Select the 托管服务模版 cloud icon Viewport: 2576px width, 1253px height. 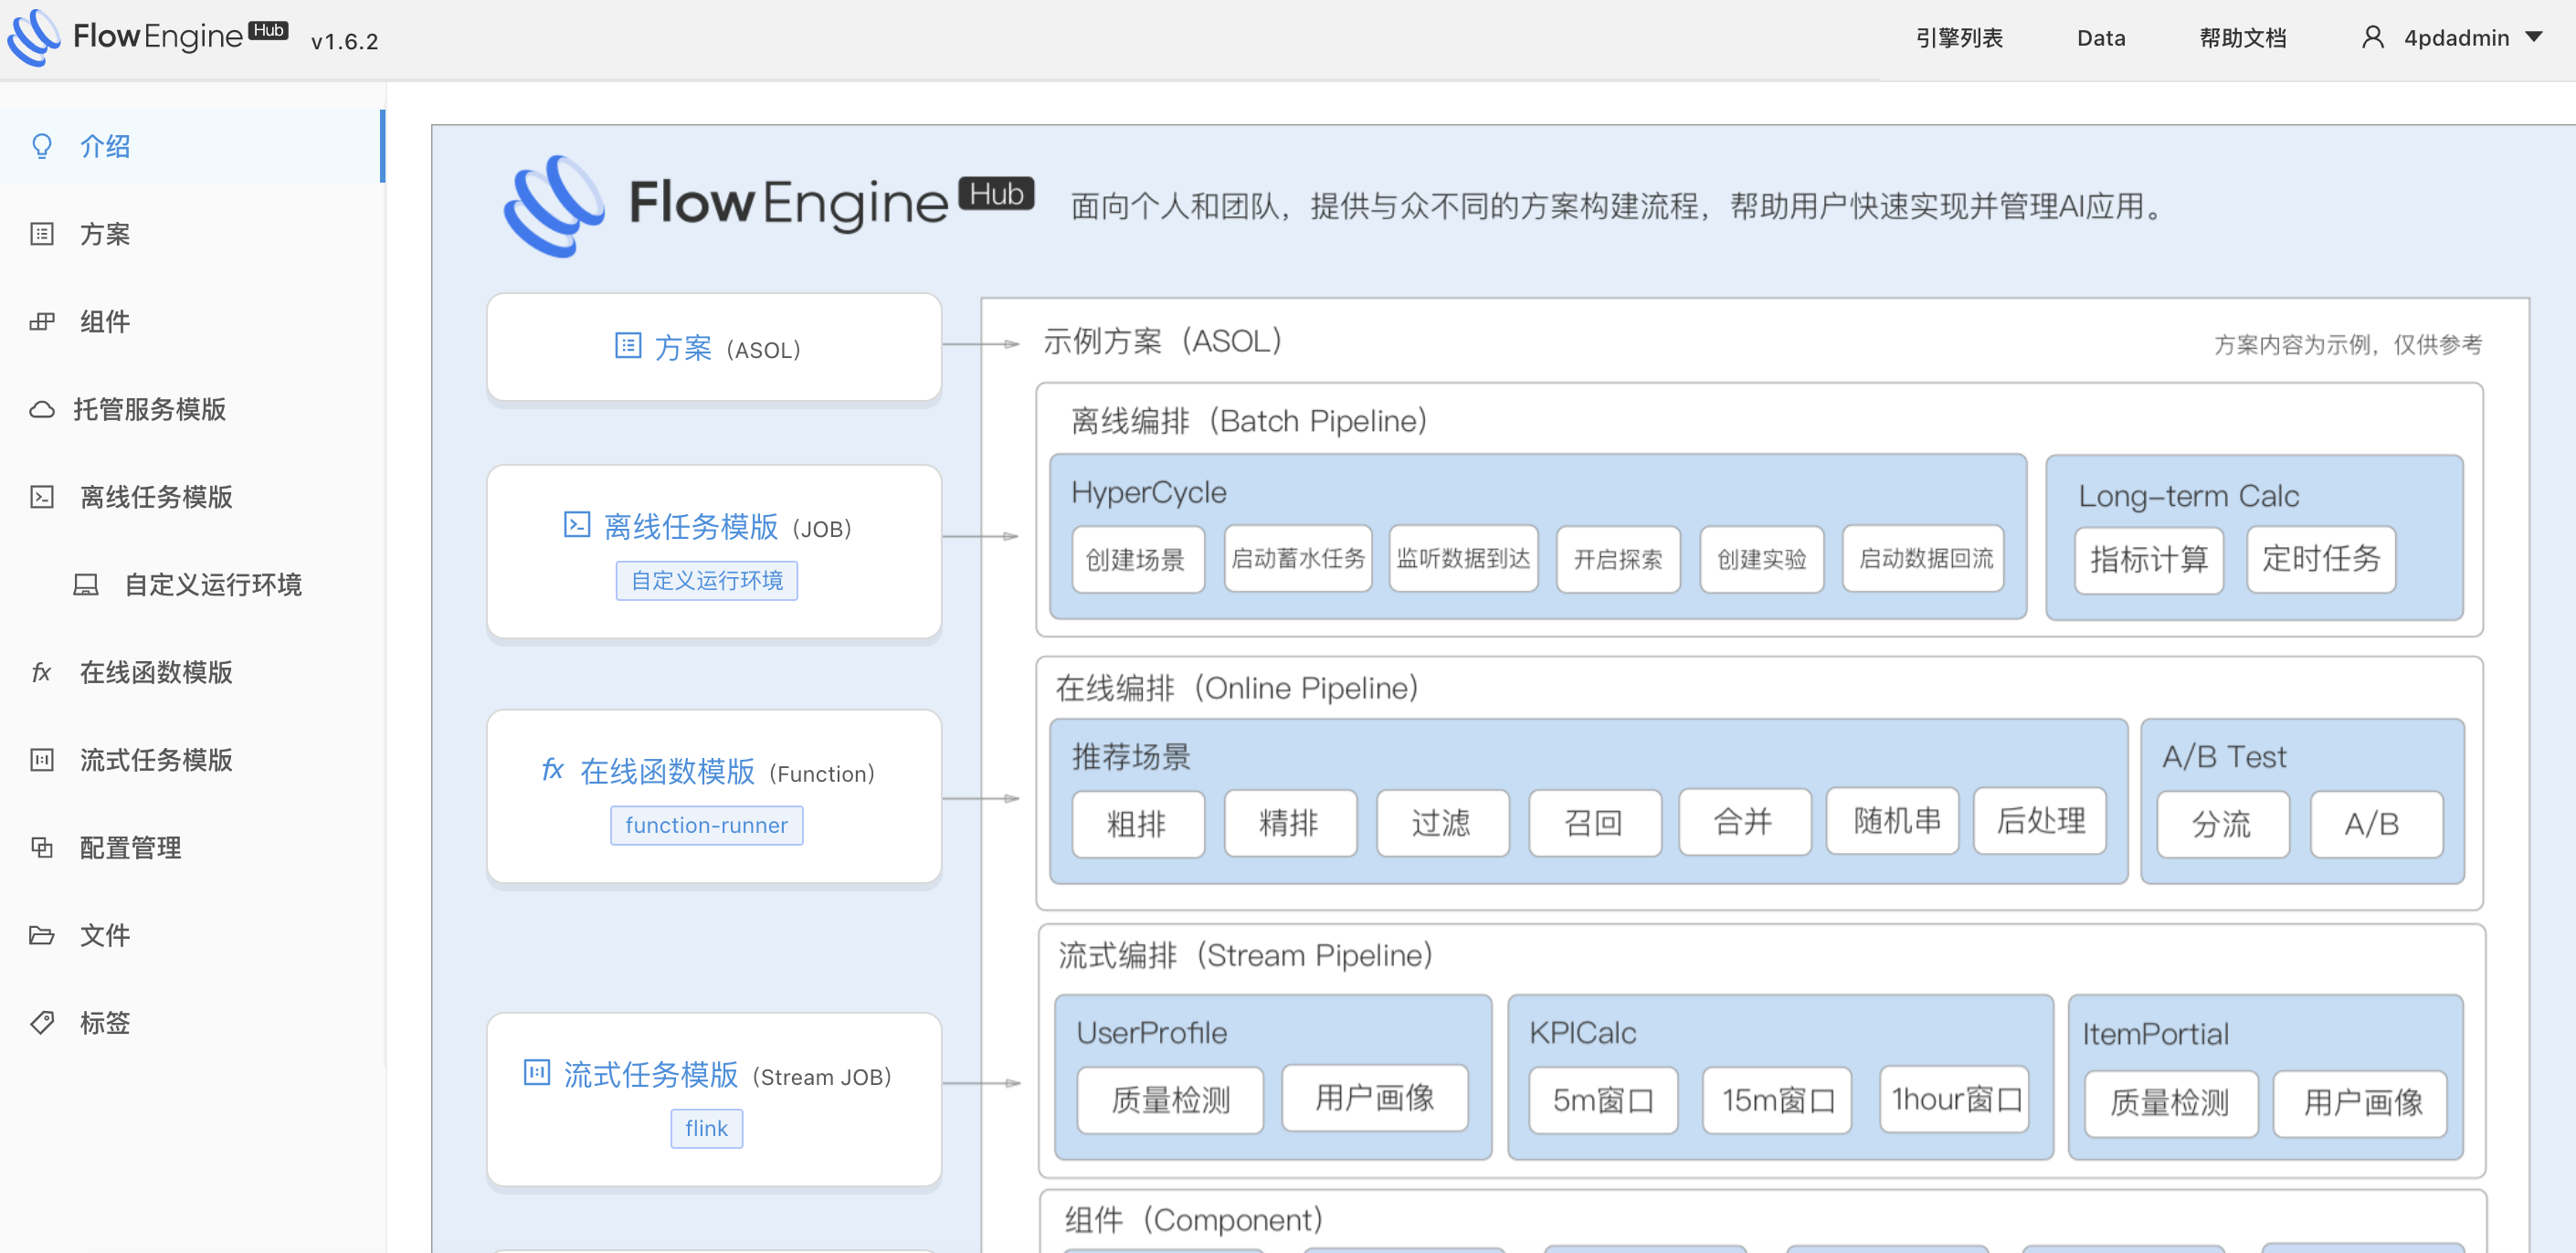point(41,409)
